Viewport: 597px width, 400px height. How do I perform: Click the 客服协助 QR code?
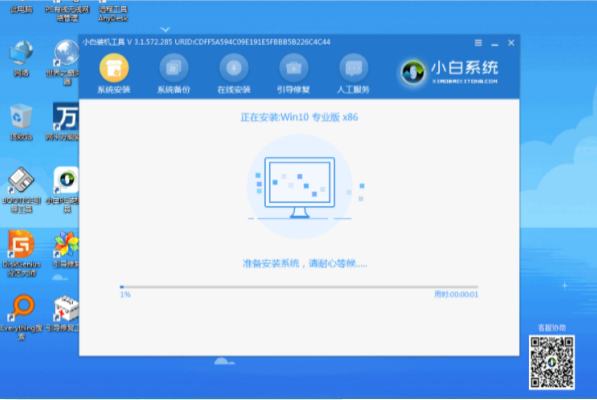(x=552, y=362)
